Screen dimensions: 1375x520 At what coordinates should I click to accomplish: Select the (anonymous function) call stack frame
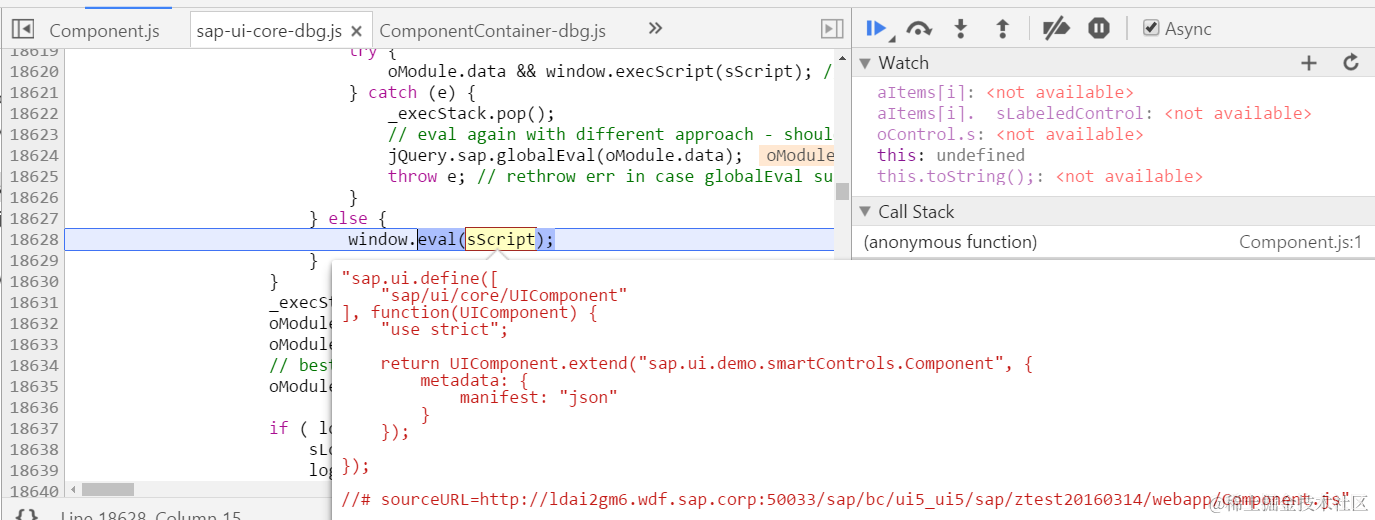950,242
